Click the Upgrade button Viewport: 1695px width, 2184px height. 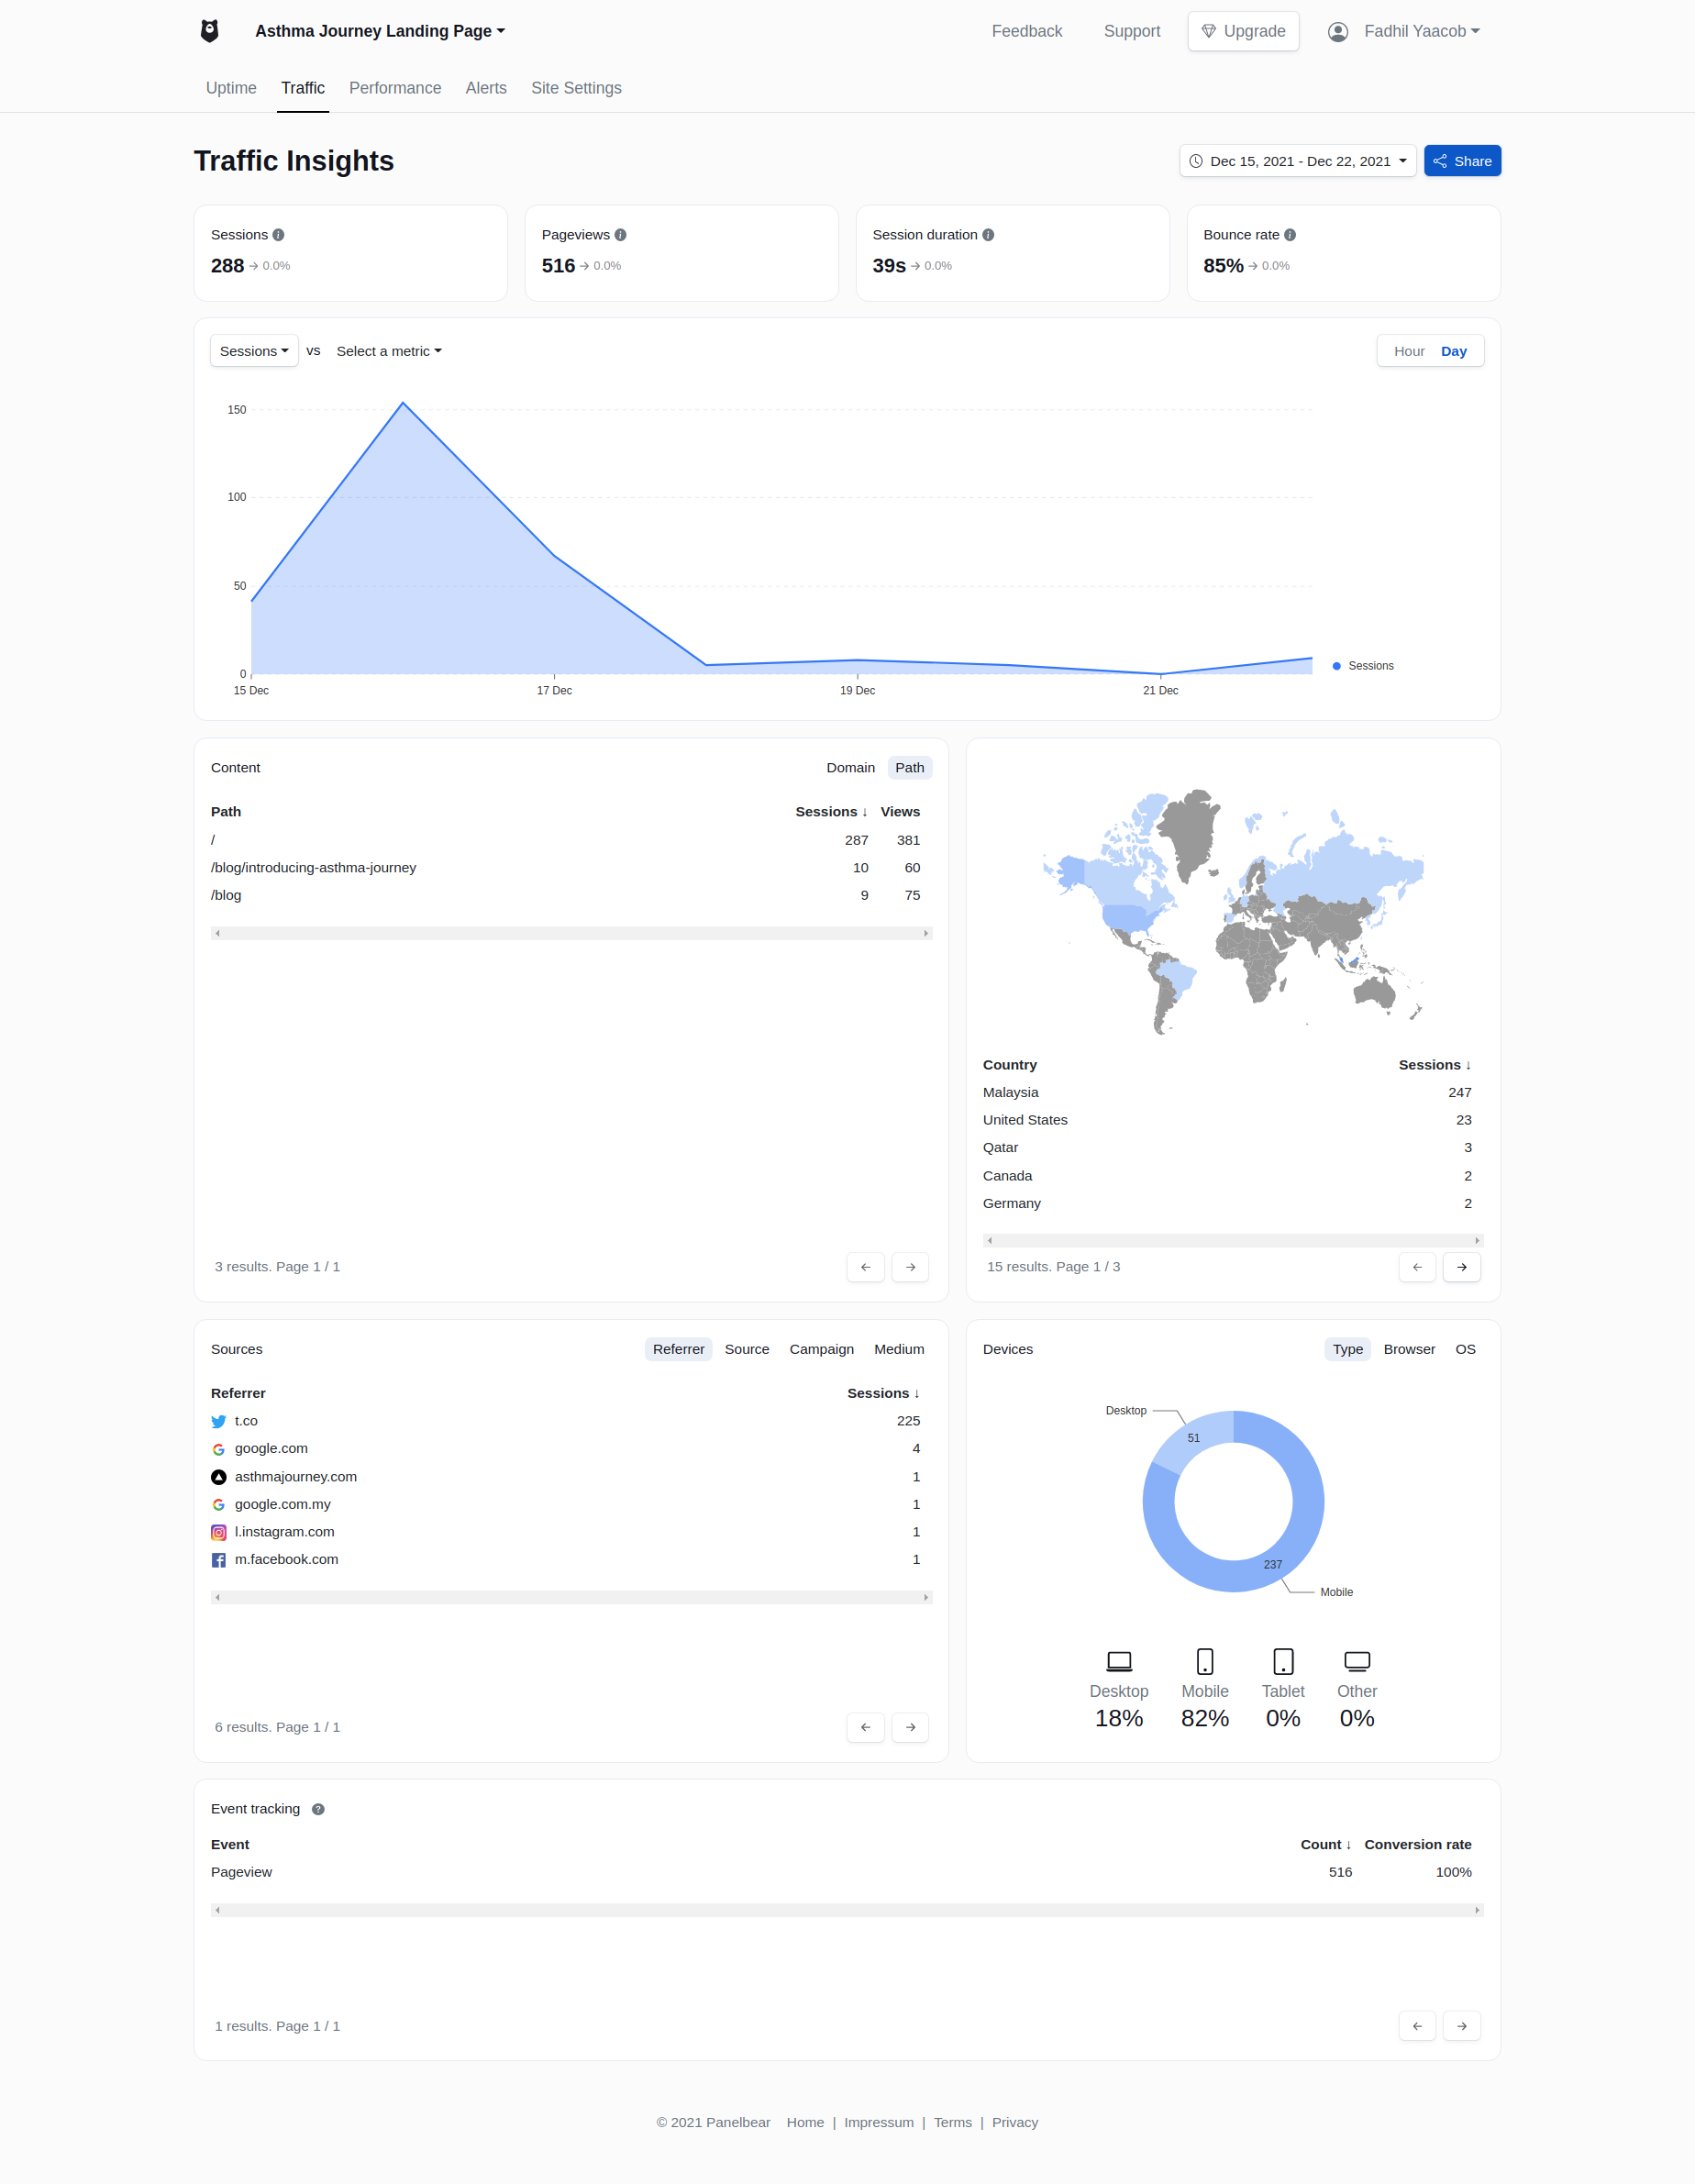click(1243, 31)
